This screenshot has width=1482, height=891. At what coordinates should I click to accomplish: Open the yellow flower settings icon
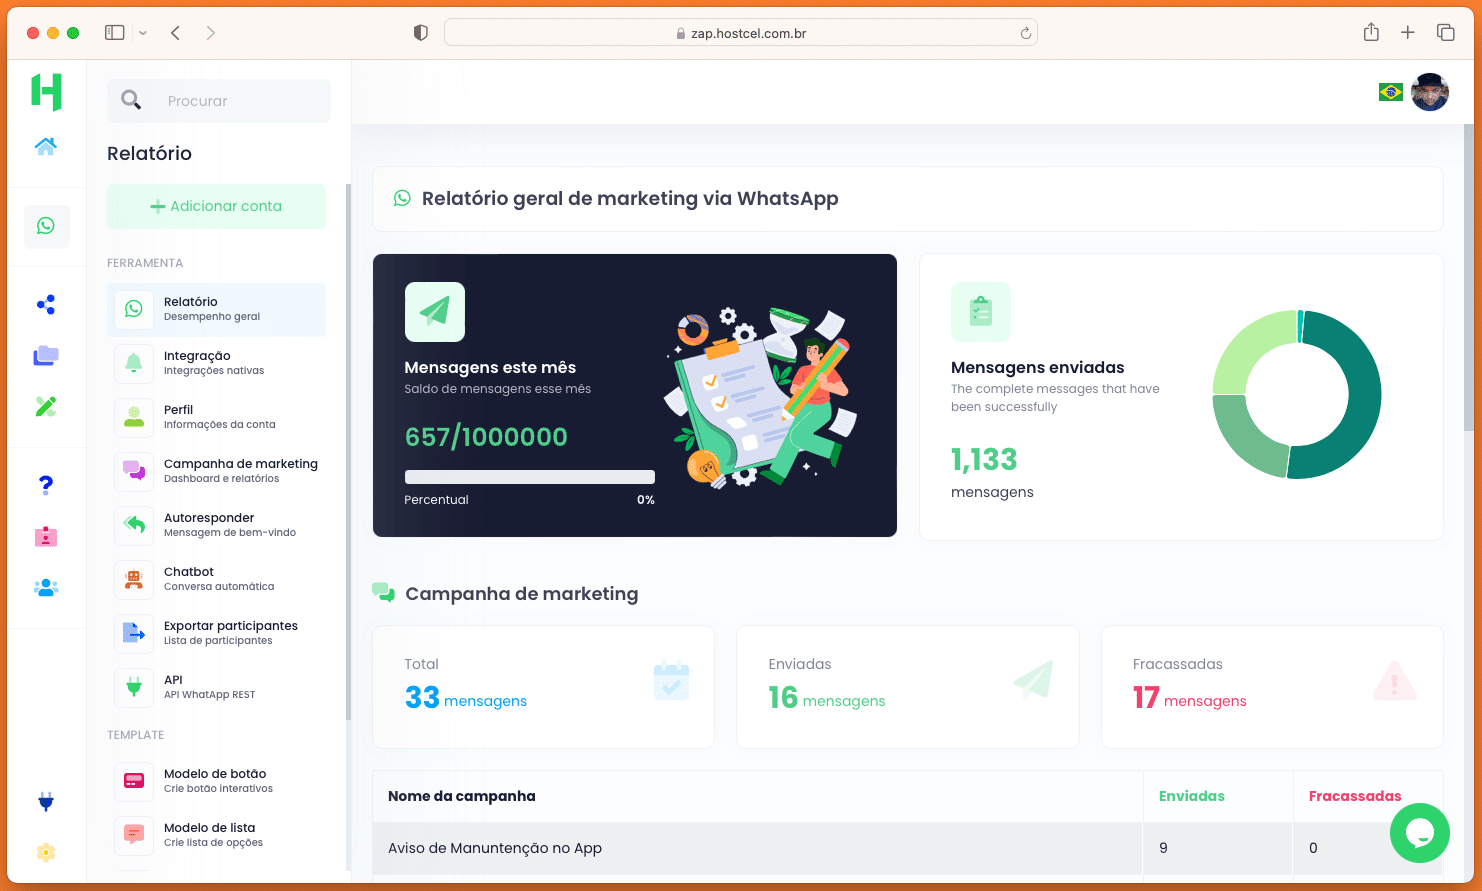46,852
